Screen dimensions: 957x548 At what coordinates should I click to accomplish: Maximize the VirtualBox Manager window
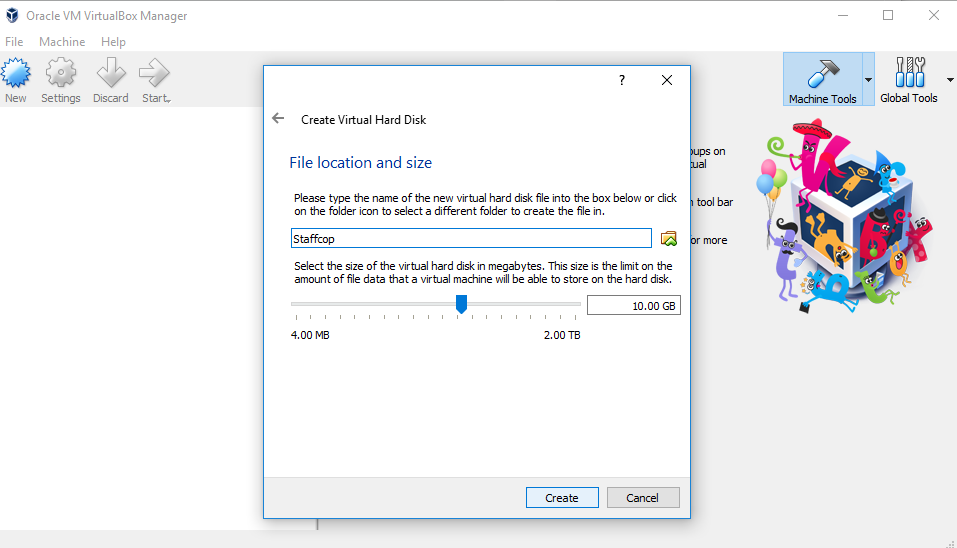coord(888,15)
